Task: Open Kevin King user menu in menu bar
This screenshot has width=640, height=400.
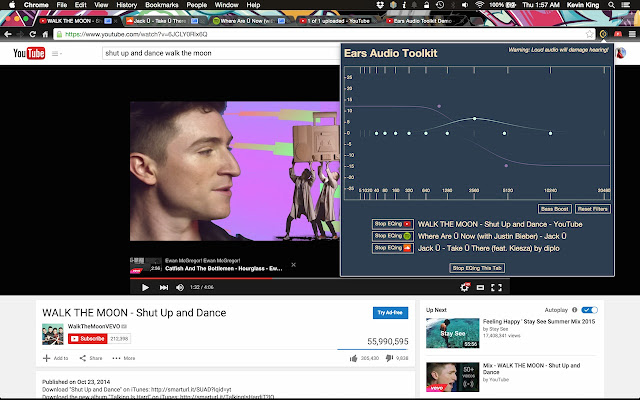Action: [583, 5]
